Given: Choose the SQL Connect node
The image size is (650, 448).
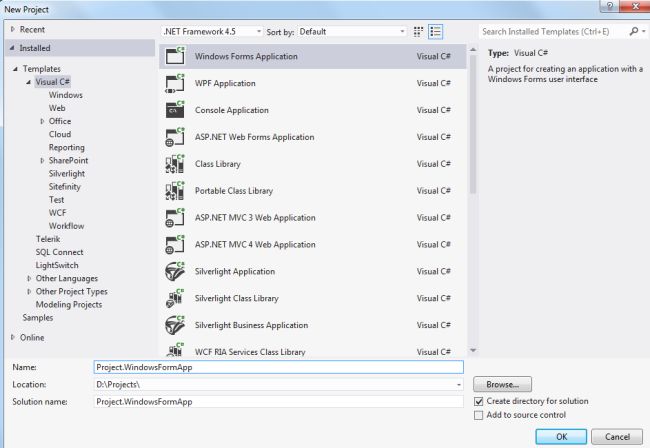Looking at the screenshot, I should click(x=59, y=252).
